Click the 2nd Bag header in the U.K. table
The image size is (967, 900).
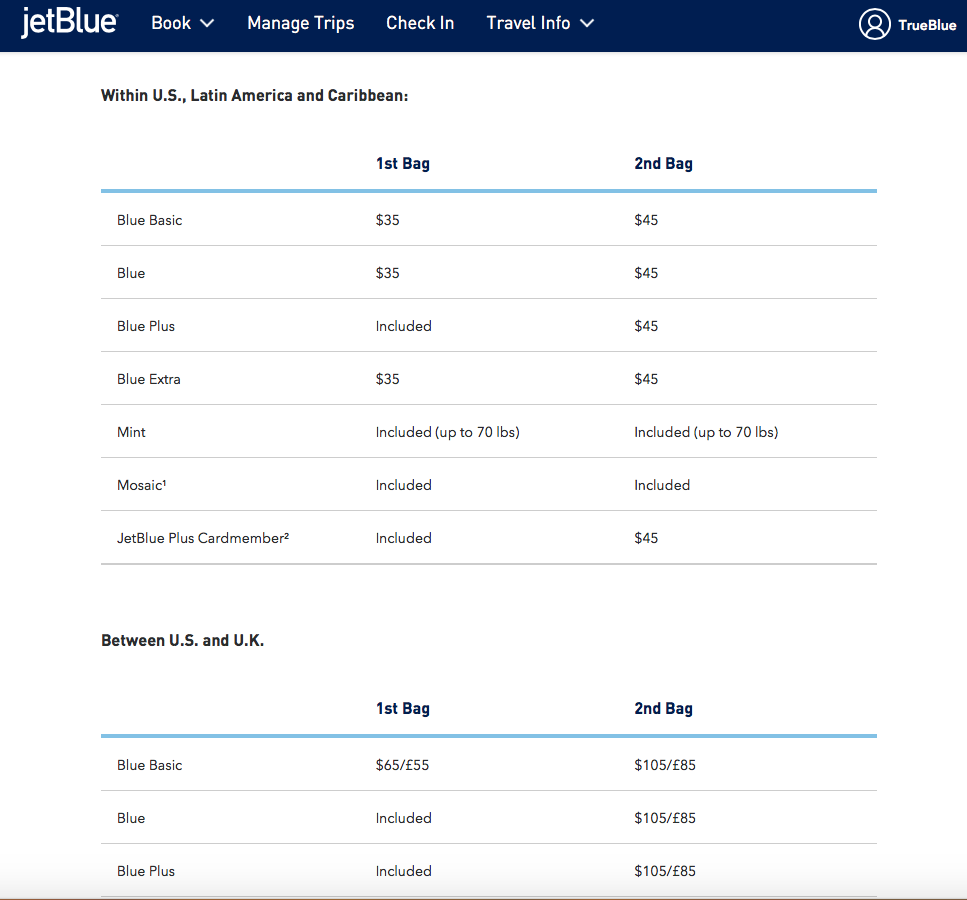click(664, 708)
